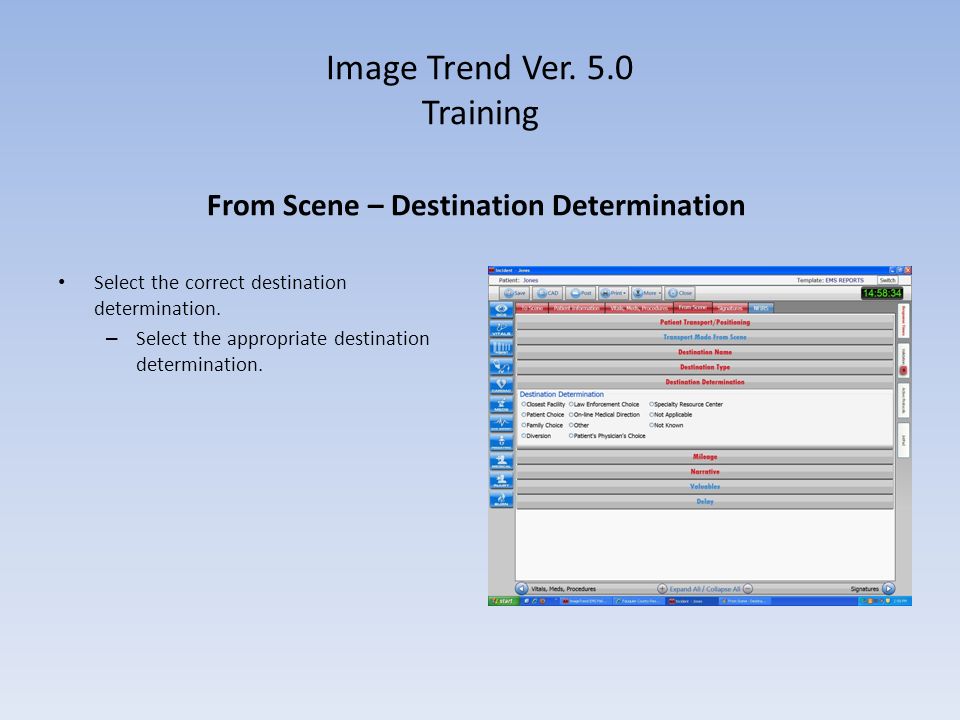Open the INJURY sidebar icon
The image size is (960, 720).
pos(501,481)
